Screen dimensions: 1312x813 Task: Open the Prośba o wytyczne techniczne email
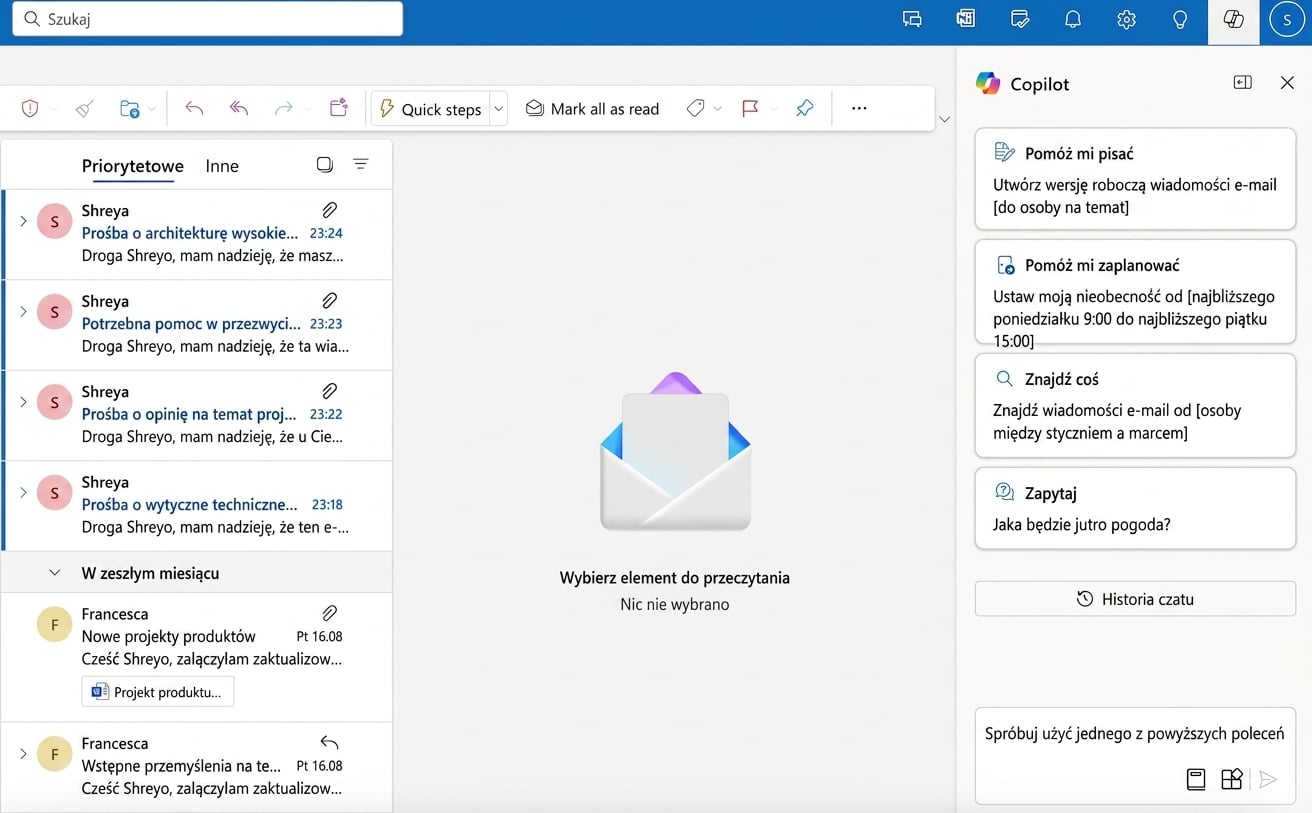point(197,505)
